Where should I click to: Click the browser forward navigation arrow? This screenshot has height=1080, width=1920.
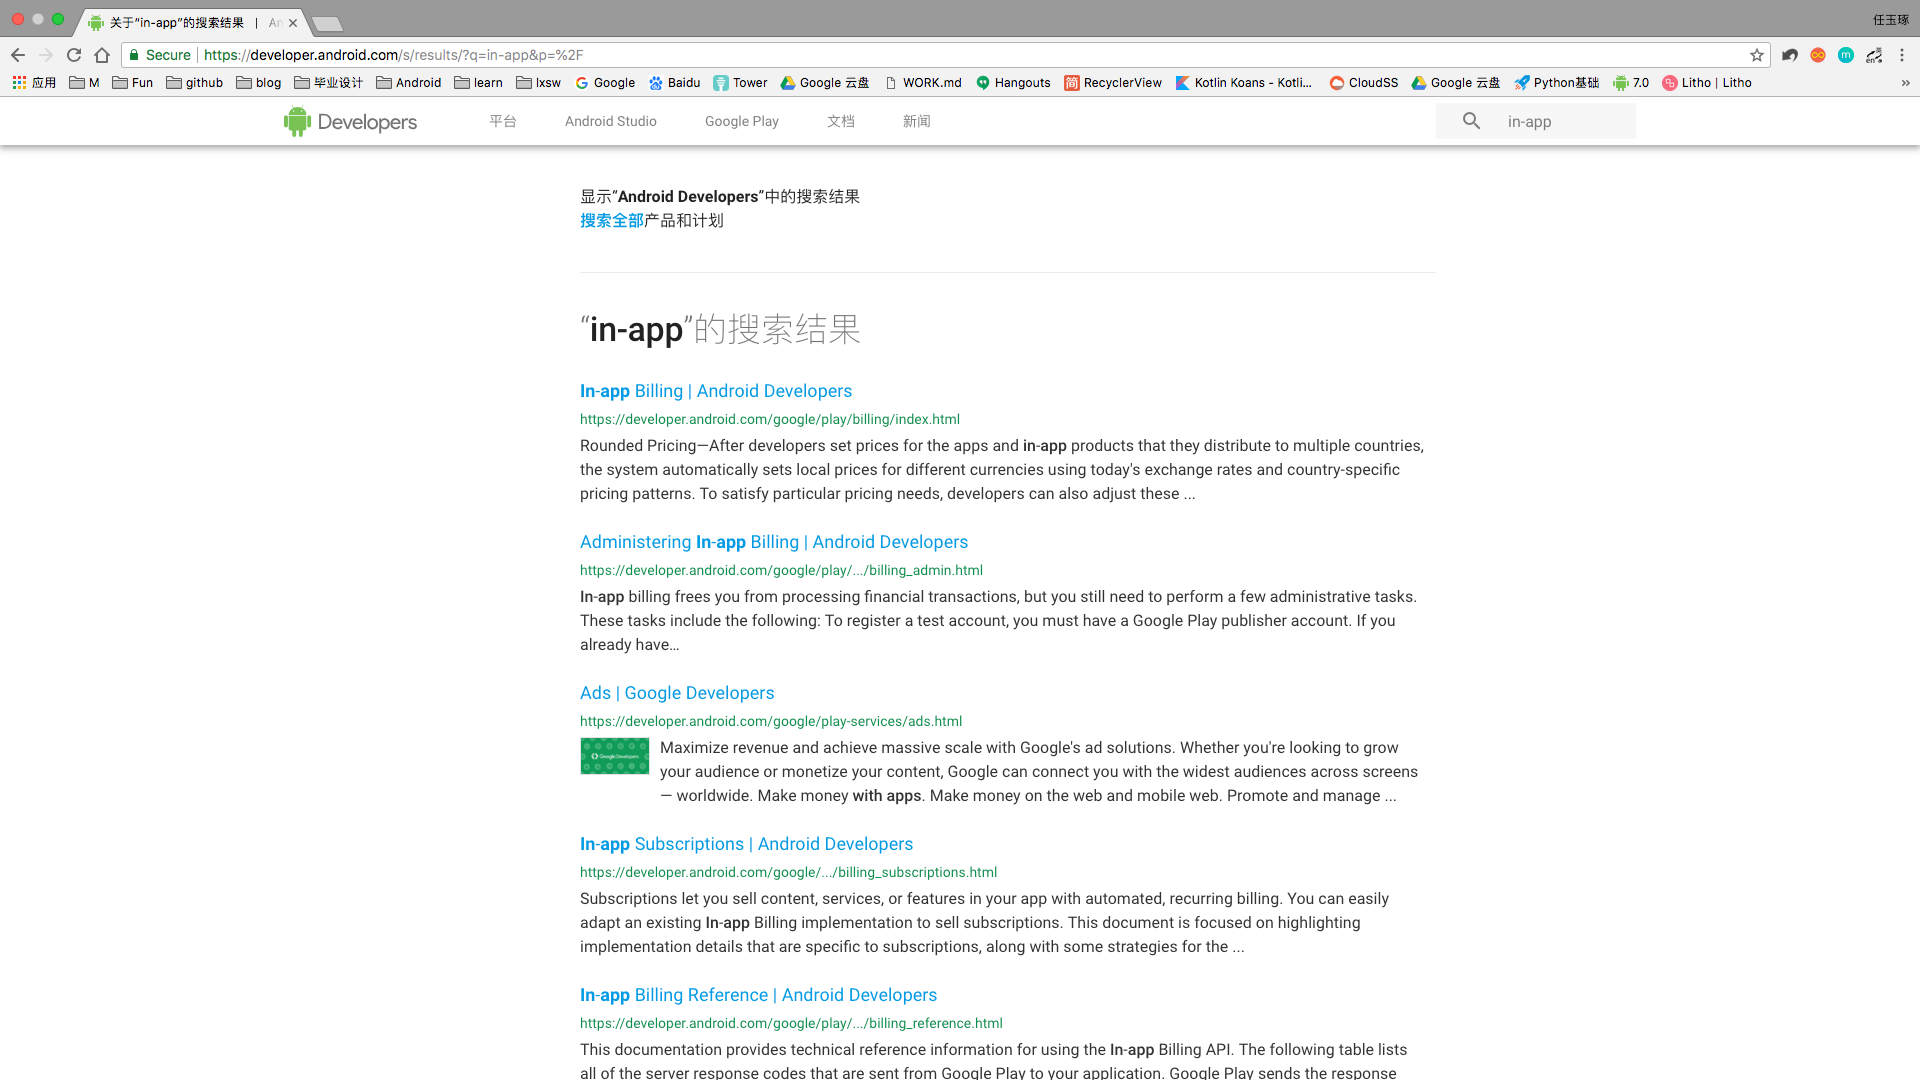pyautogui.click(x=45, y=54)
